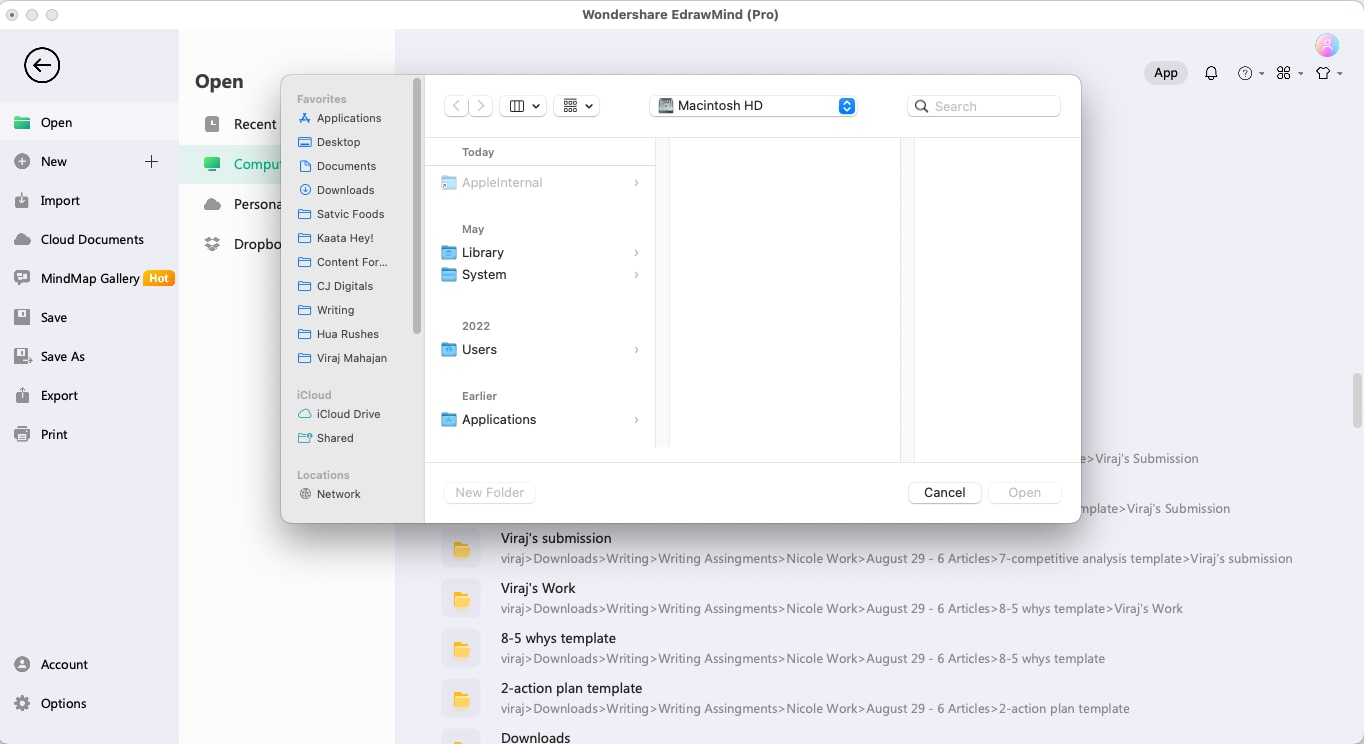Open the notifications bell icon
Screen dimensions: 1364x744
pyautogui.click(x=1211, y=73)
